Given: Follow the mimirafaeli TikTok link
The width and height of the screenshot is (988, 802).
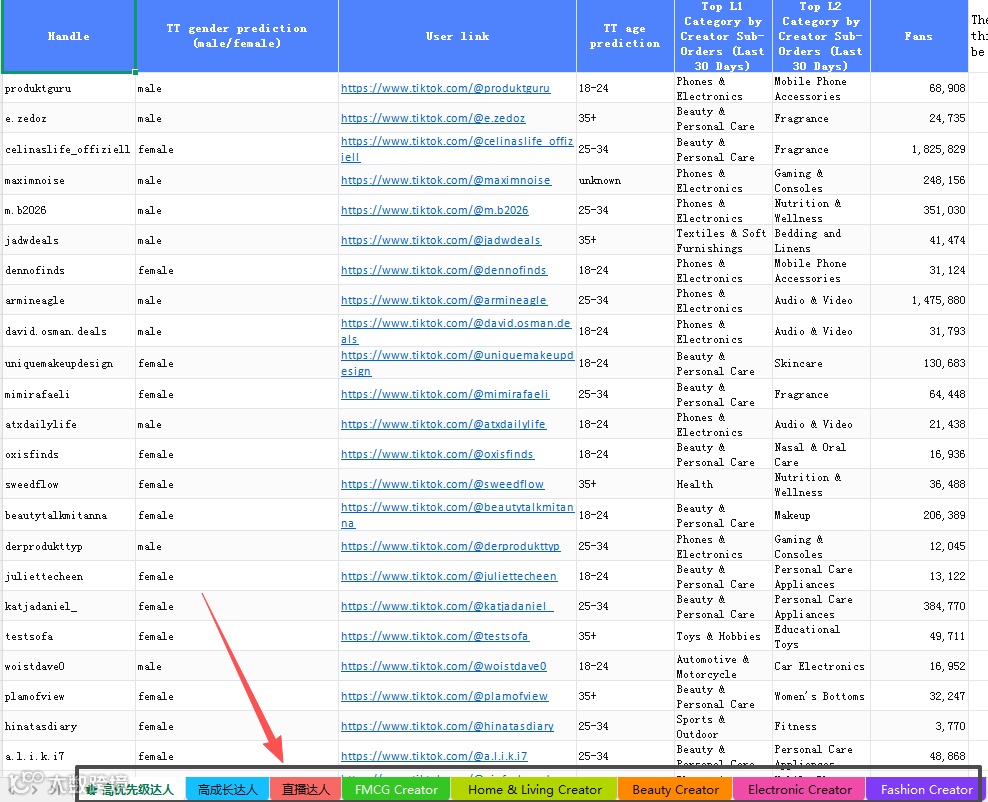Looking at the screenshot, I should click(x=445, y=394).
